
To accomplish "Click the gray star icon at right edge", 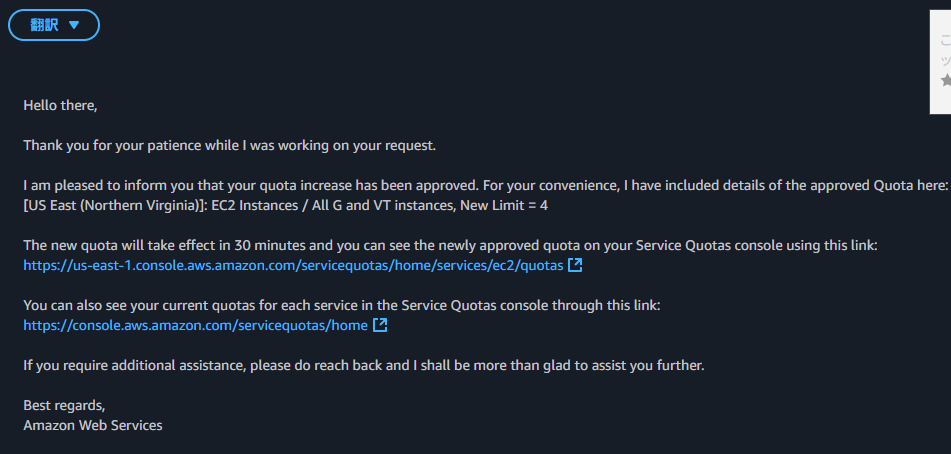I will pos(946,79).
